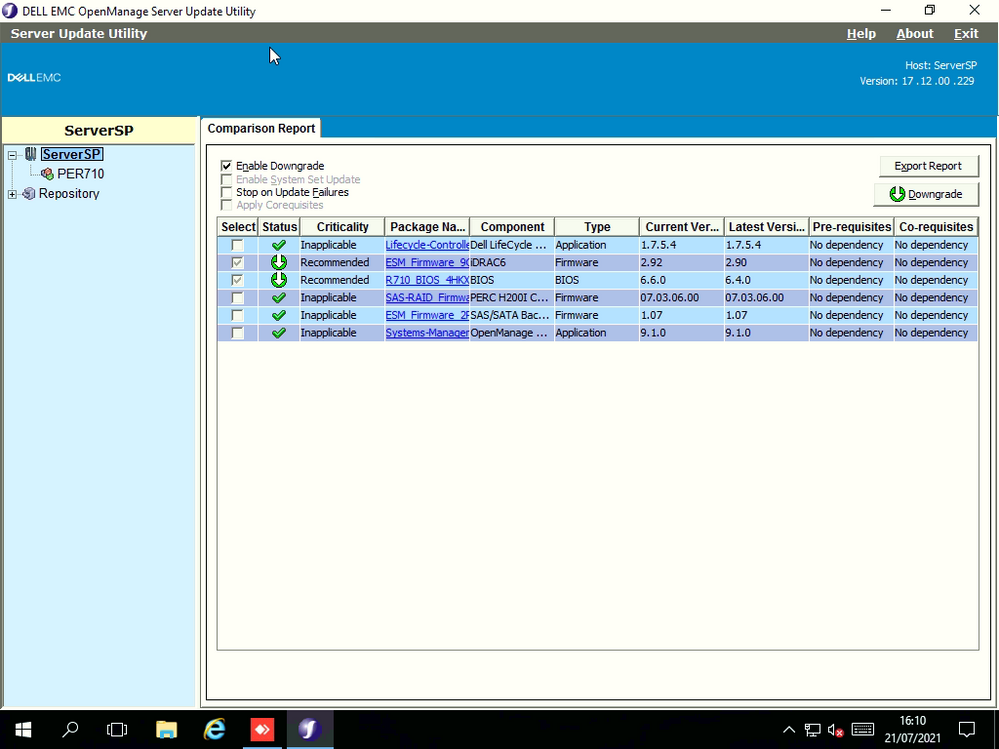Sort by Criticality column header

(342, 227)
